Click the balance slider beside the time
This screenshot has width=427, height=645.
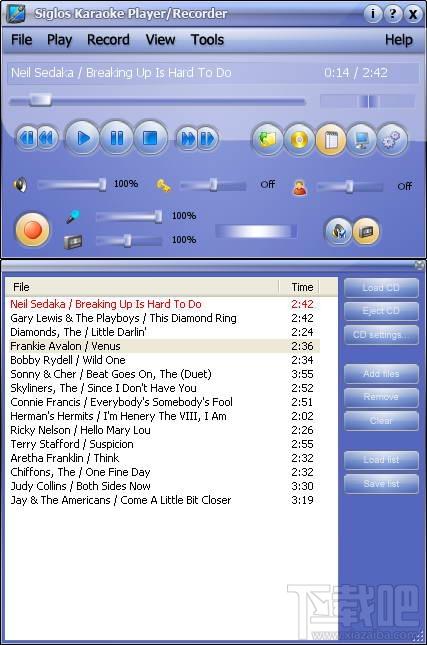(x=367, y=101)
